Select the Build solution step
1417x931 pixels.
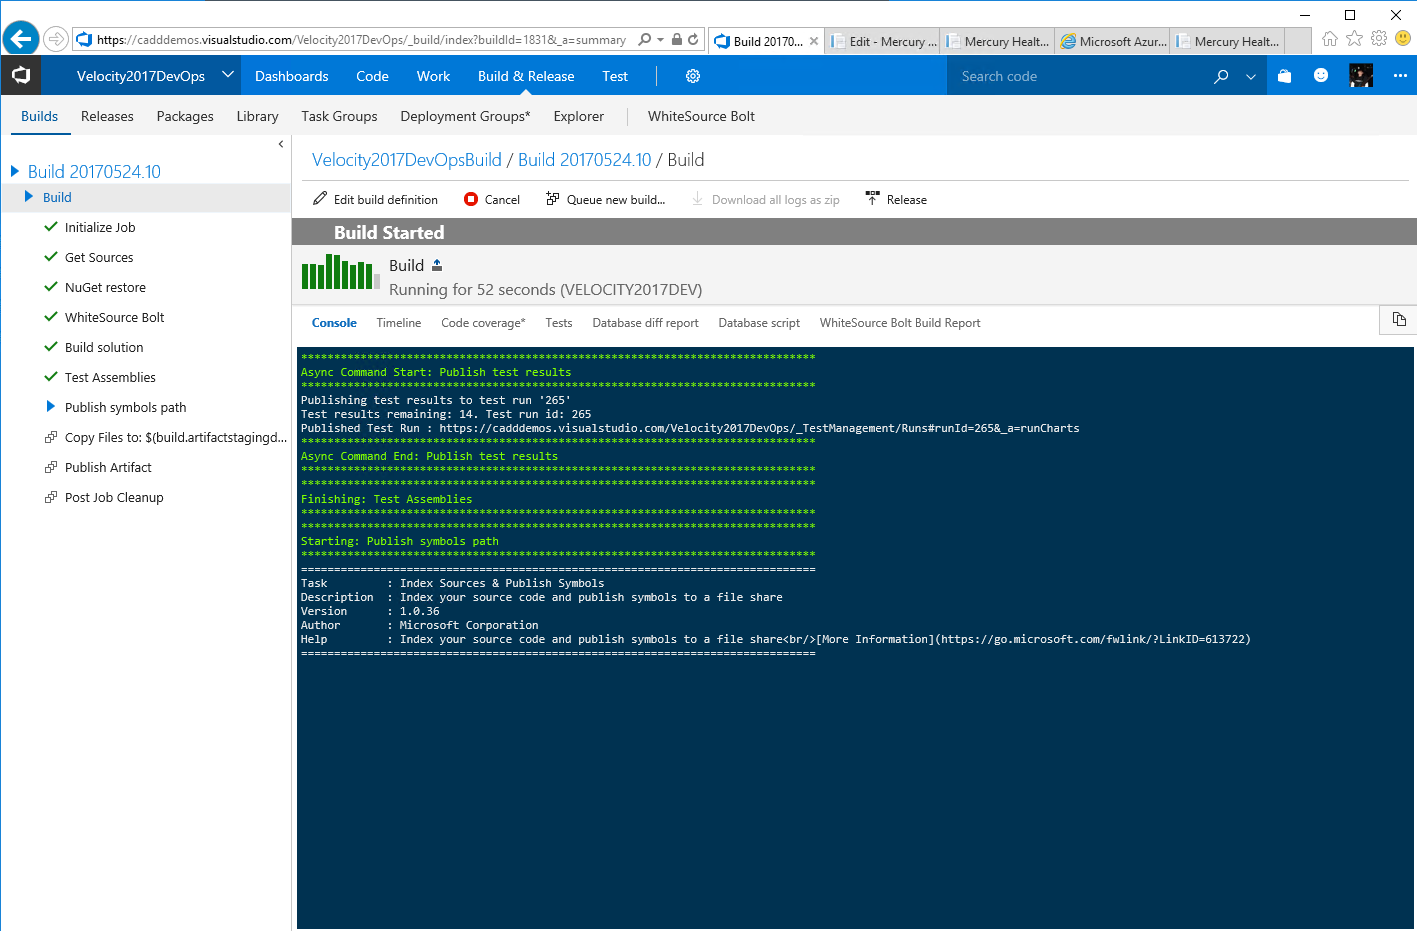tap(104, 347)
